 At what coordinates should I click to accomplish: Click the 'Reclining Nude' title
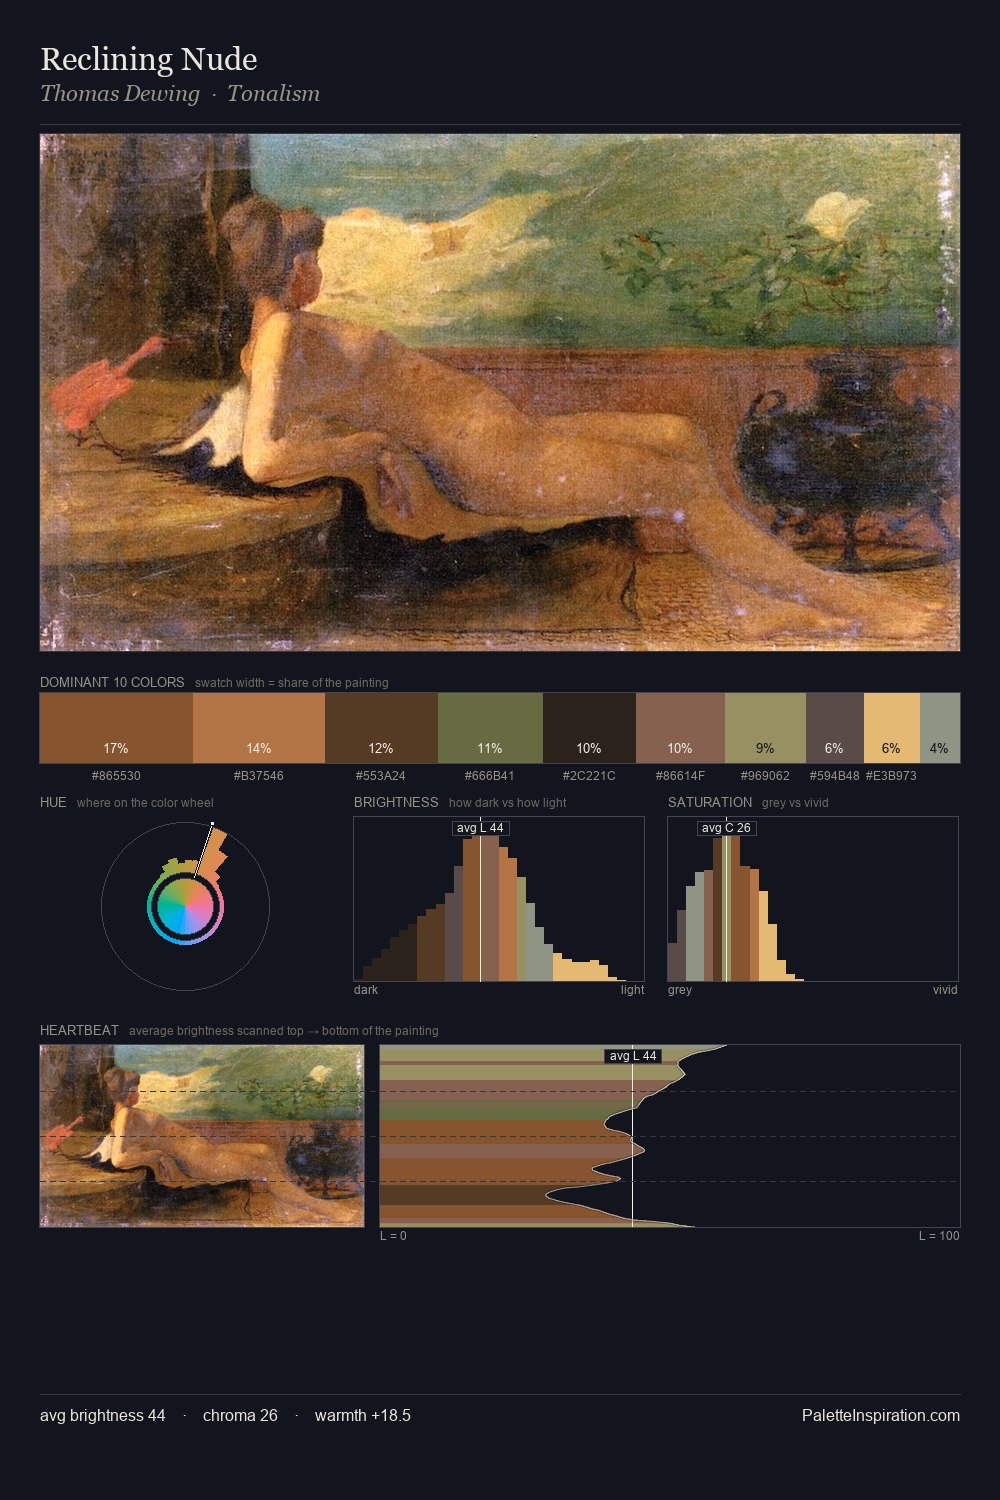149,59
